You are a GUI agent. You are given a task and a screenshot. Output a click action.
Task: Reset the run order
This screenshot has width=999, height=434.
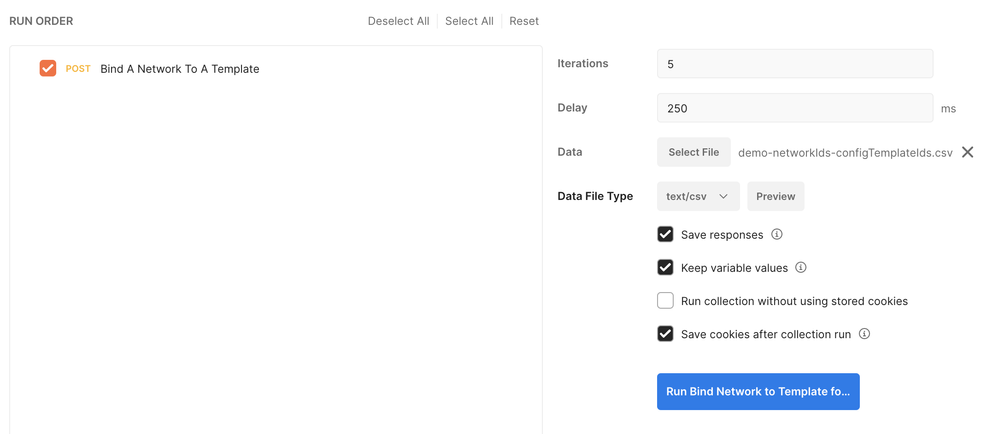(x=524, y=21)
